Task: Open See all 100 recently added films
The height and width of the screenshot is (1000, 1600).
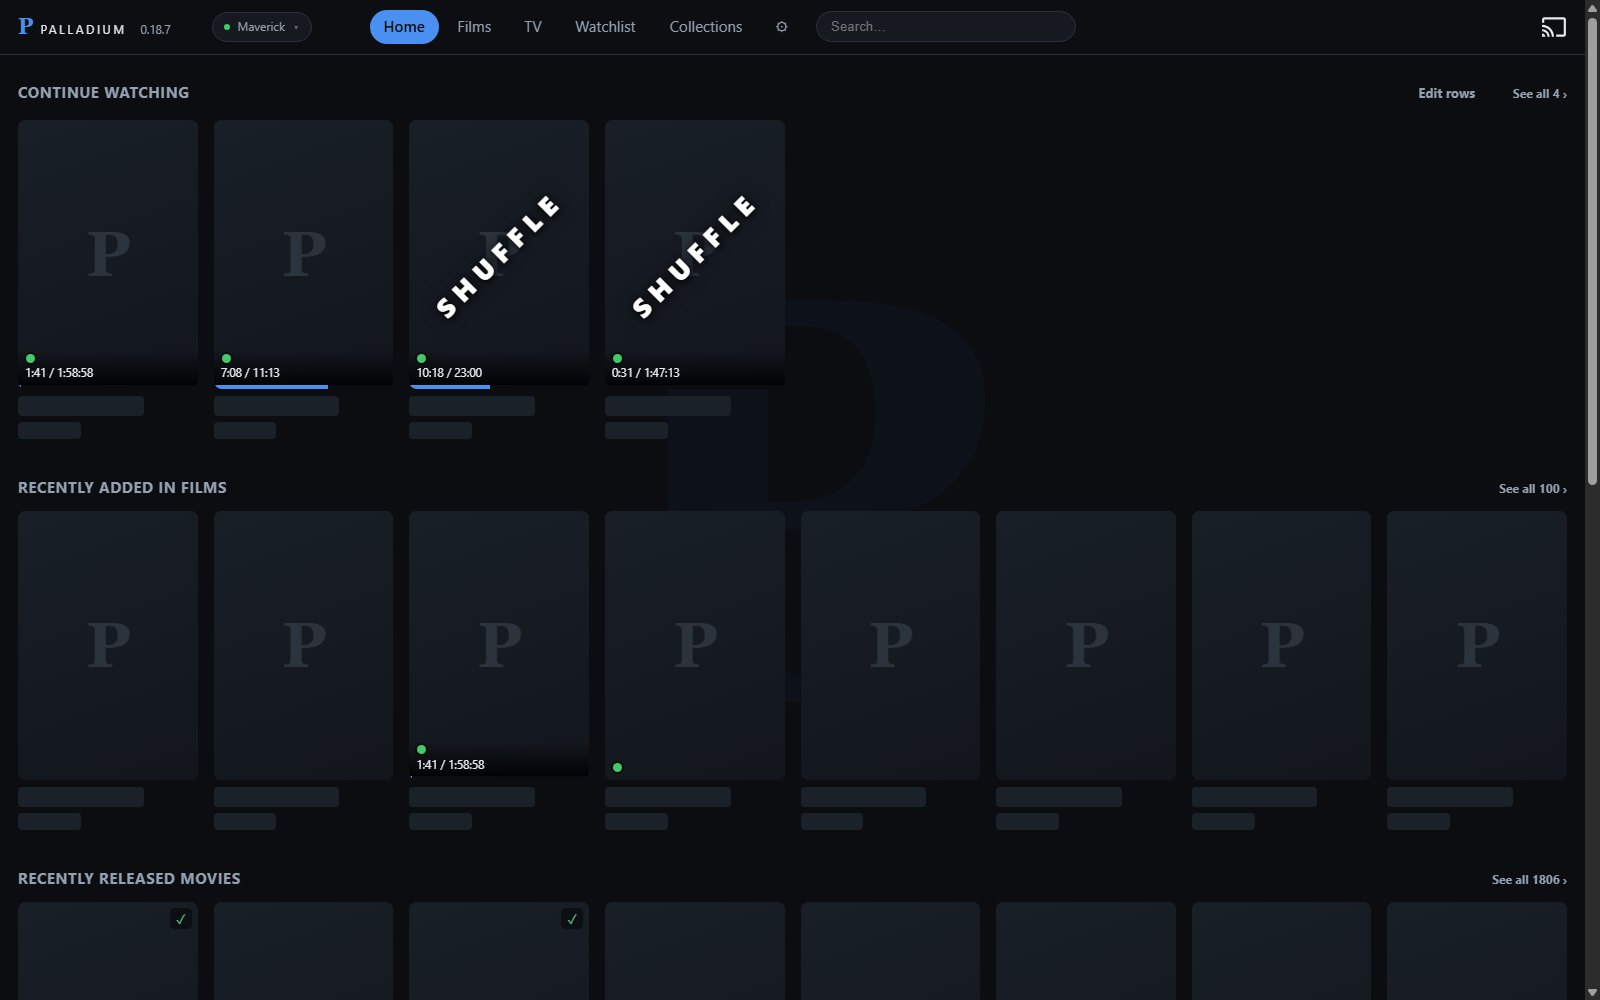Action: pos(1532,488)
